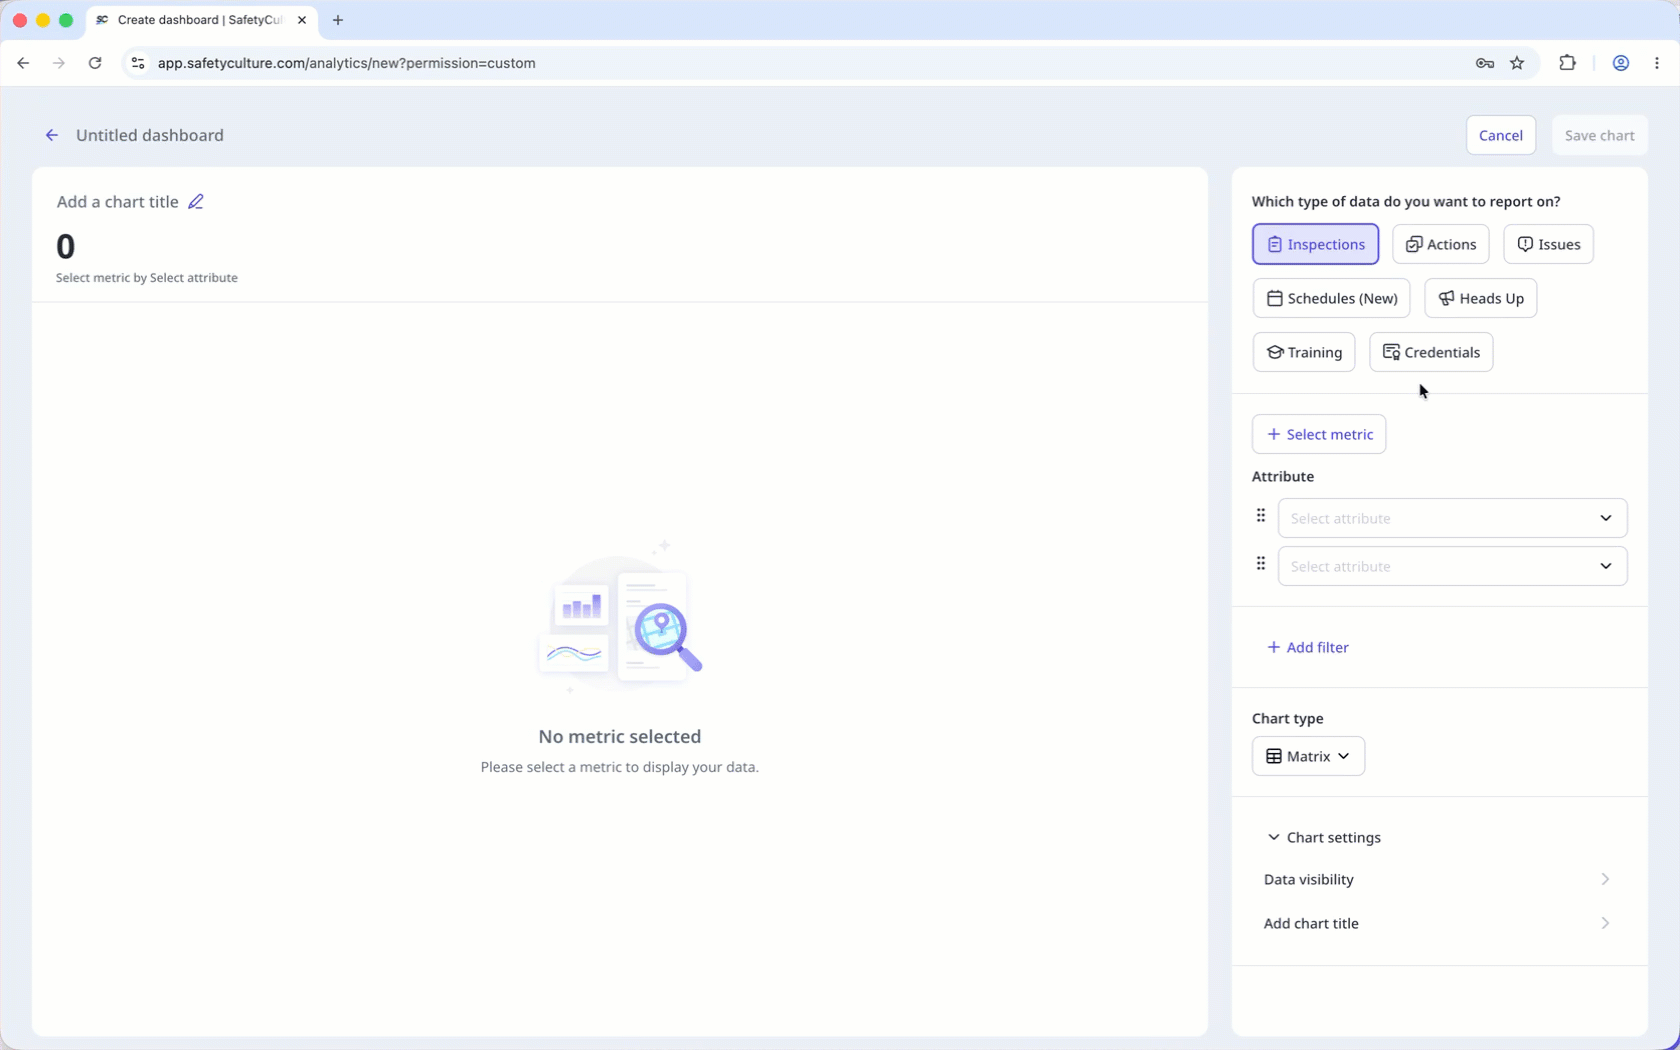Click the site information icon in address bar
This screenshot has height=1050, width=1680.
coord(138,63)
